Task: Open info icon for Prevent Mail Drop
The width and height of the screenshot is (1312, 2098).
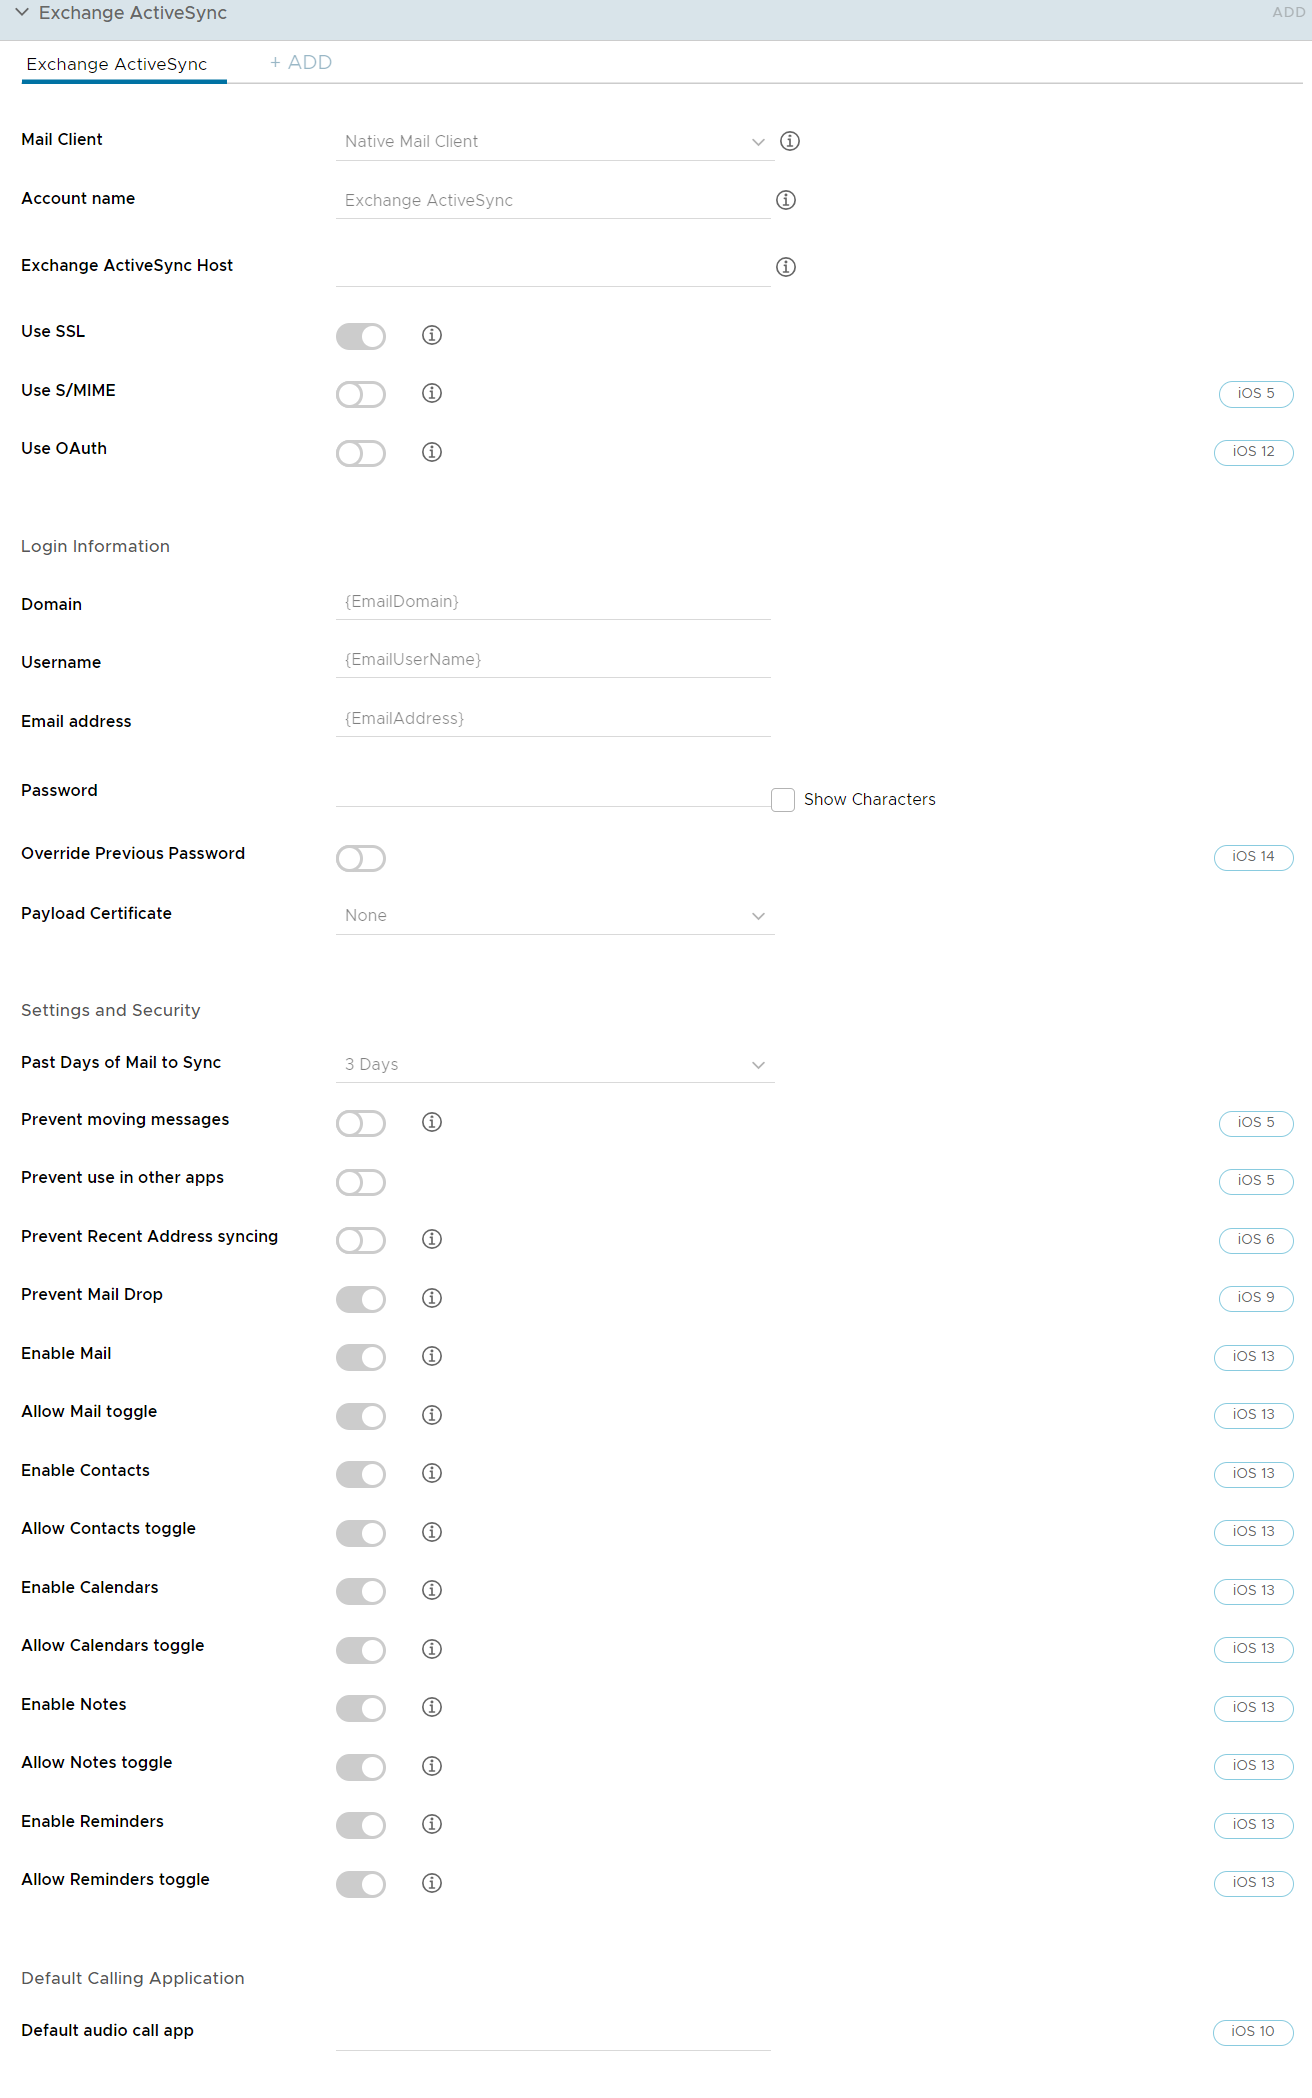Action: (432, 1298)
